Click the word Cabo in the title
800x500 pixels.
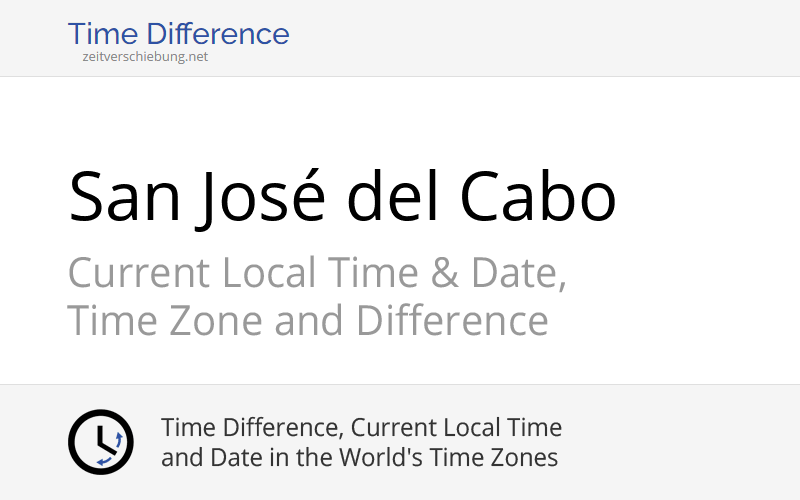[x=538, y=197]
